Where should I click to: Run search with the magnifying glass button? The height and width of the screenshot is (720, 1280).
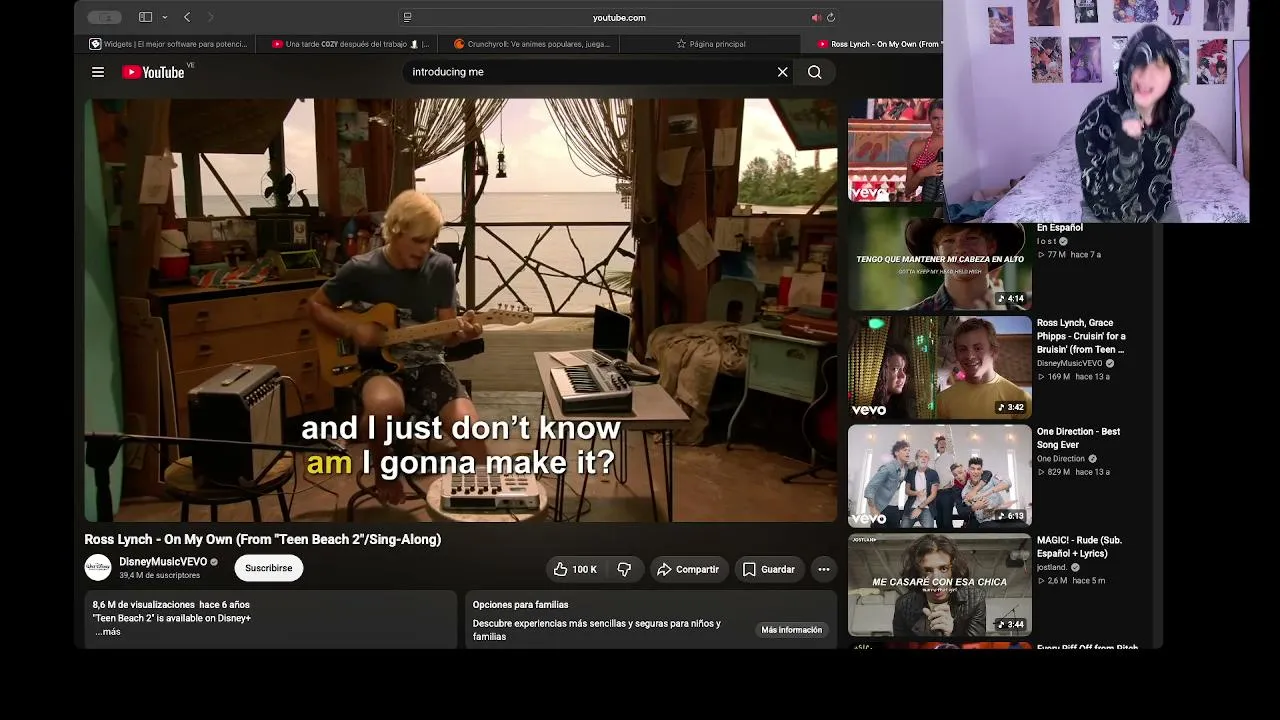pos(815,72)
